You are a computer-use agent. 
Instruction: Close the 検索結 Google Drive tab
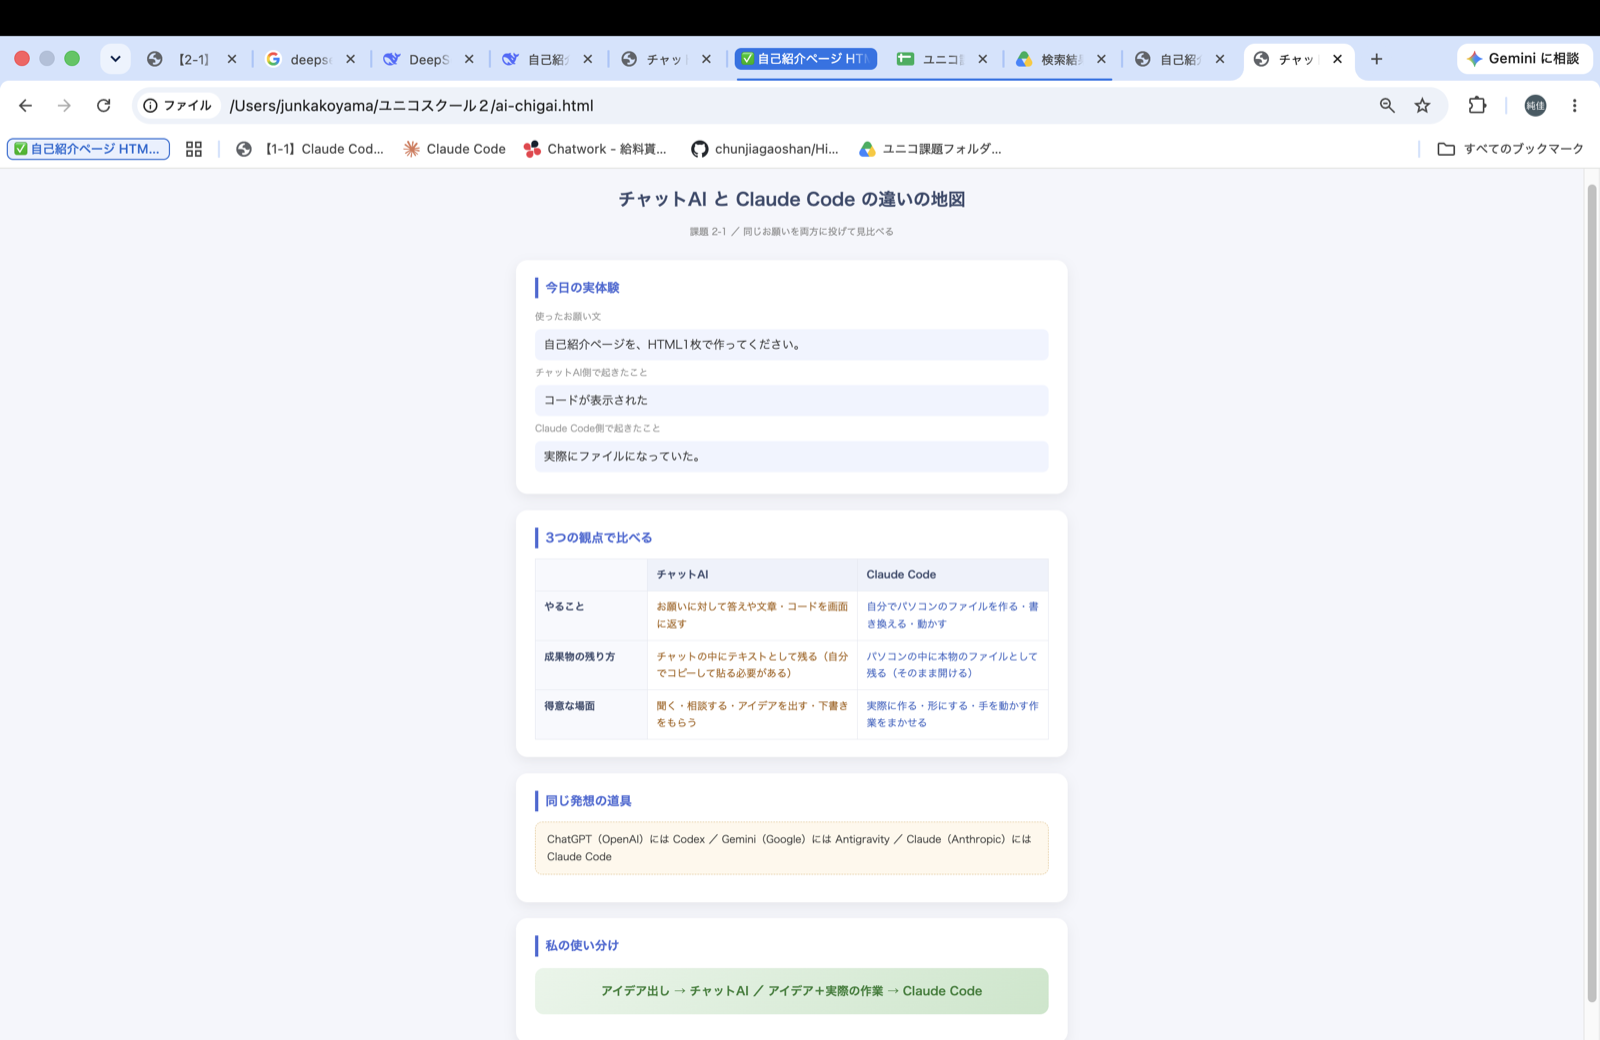(x=1101, y=59)
